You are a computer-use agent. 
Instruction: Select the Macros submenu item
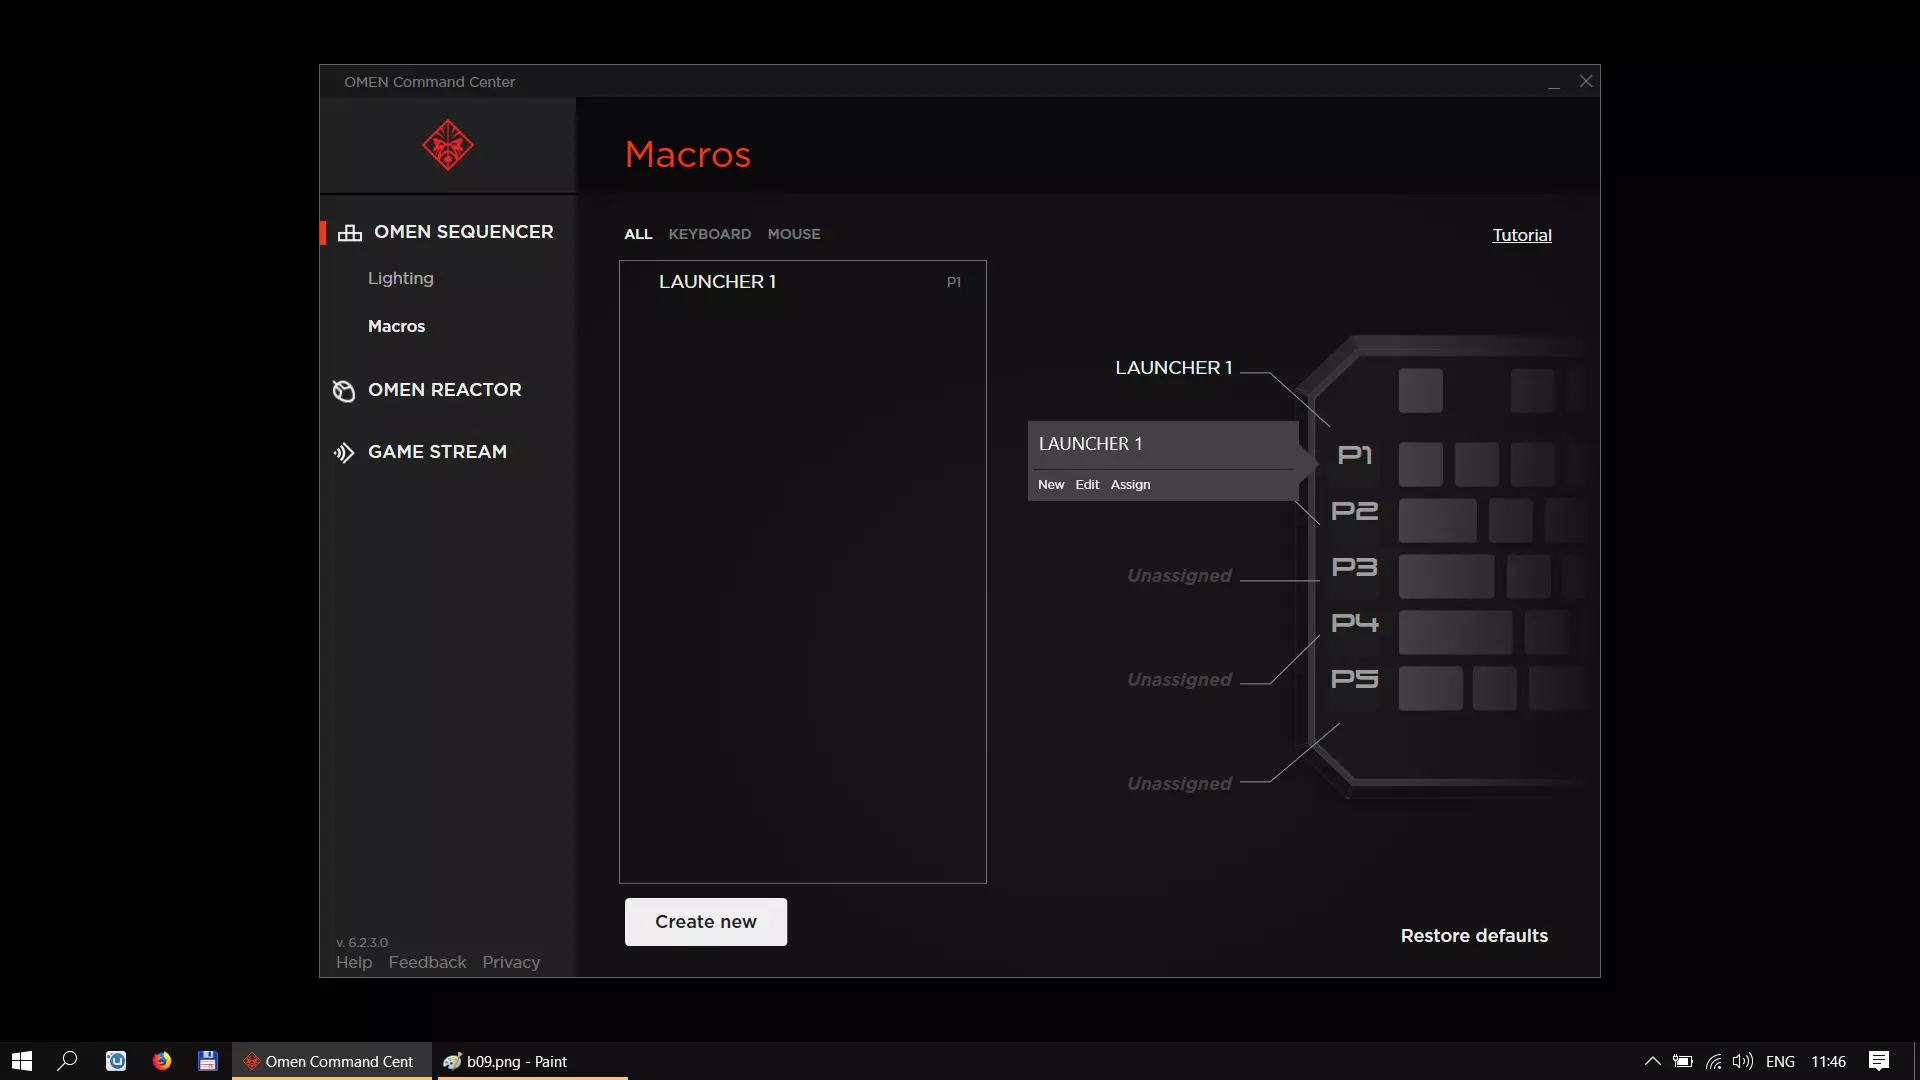click(x=396, y=326)
